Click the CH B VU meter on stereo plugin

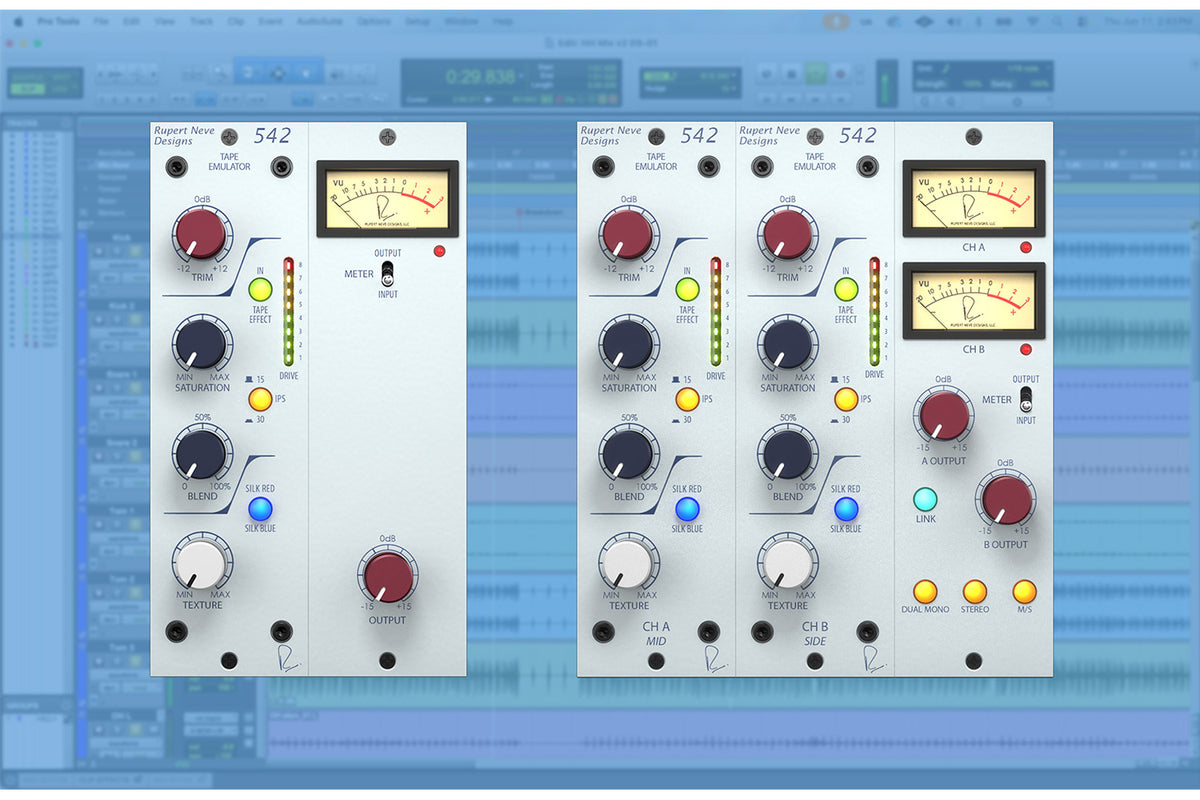(x=974, y=300)
